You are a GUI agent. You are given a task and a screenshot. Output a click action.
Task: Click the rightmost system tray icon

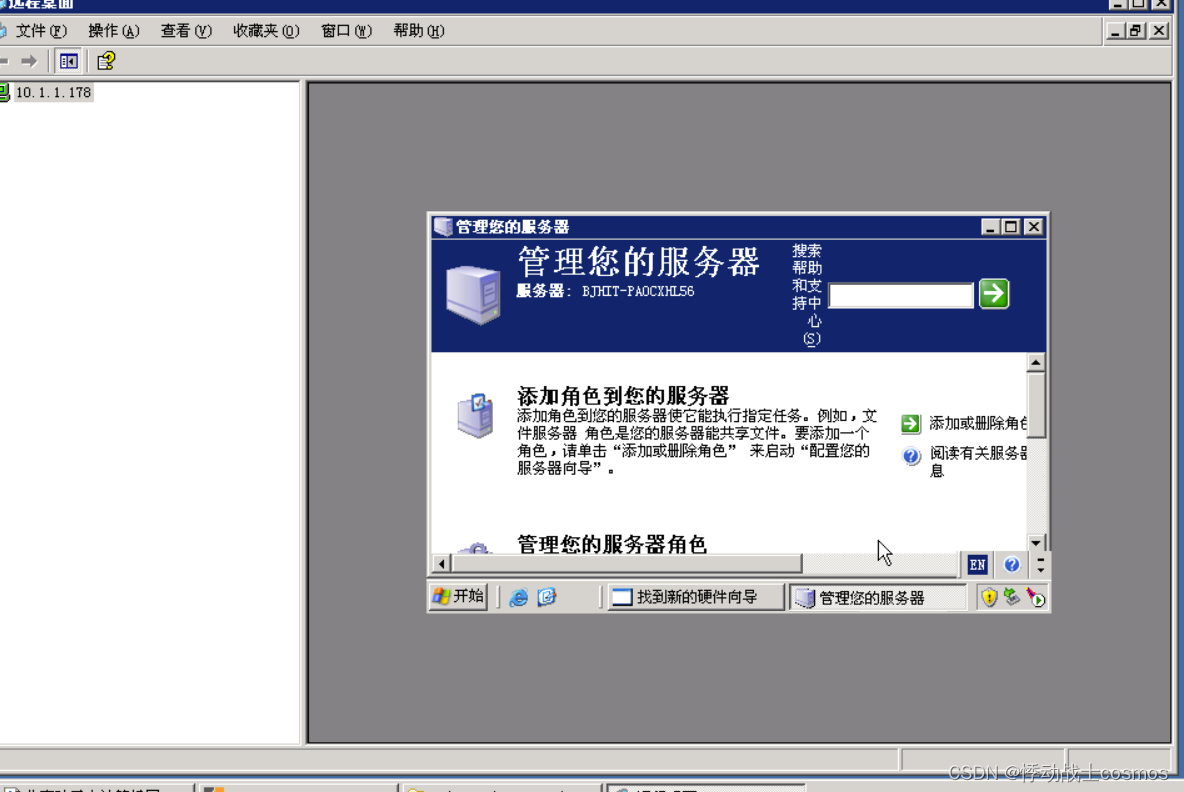click(x=1035, y=599)
